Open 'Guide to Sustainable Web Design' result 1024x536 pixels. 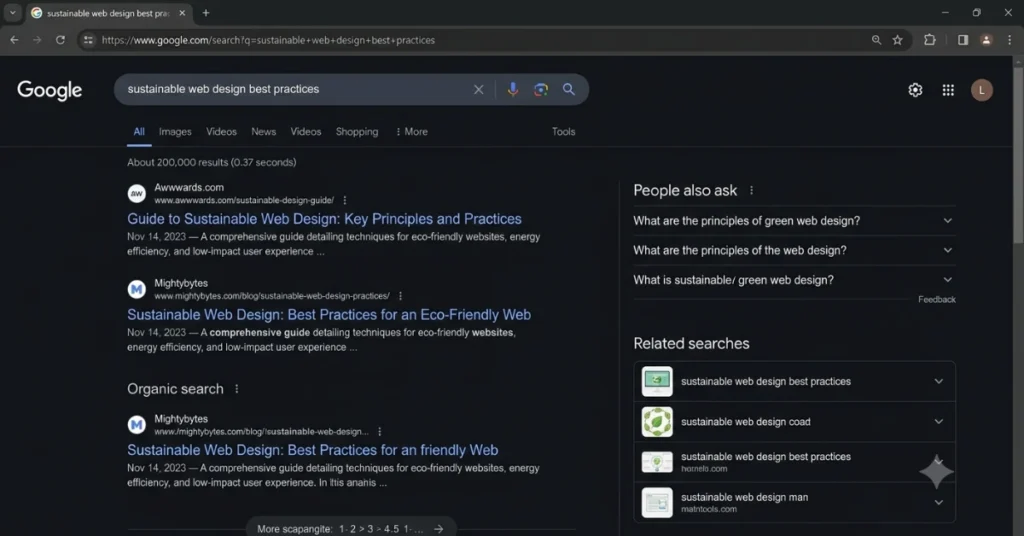(x=325, y=219)
